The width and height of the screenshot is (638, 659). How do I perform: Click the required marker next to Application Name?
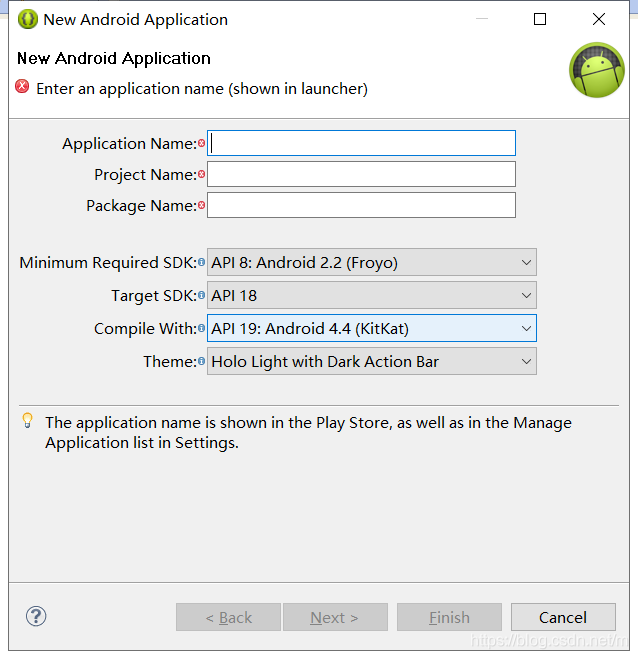(202, 143)
